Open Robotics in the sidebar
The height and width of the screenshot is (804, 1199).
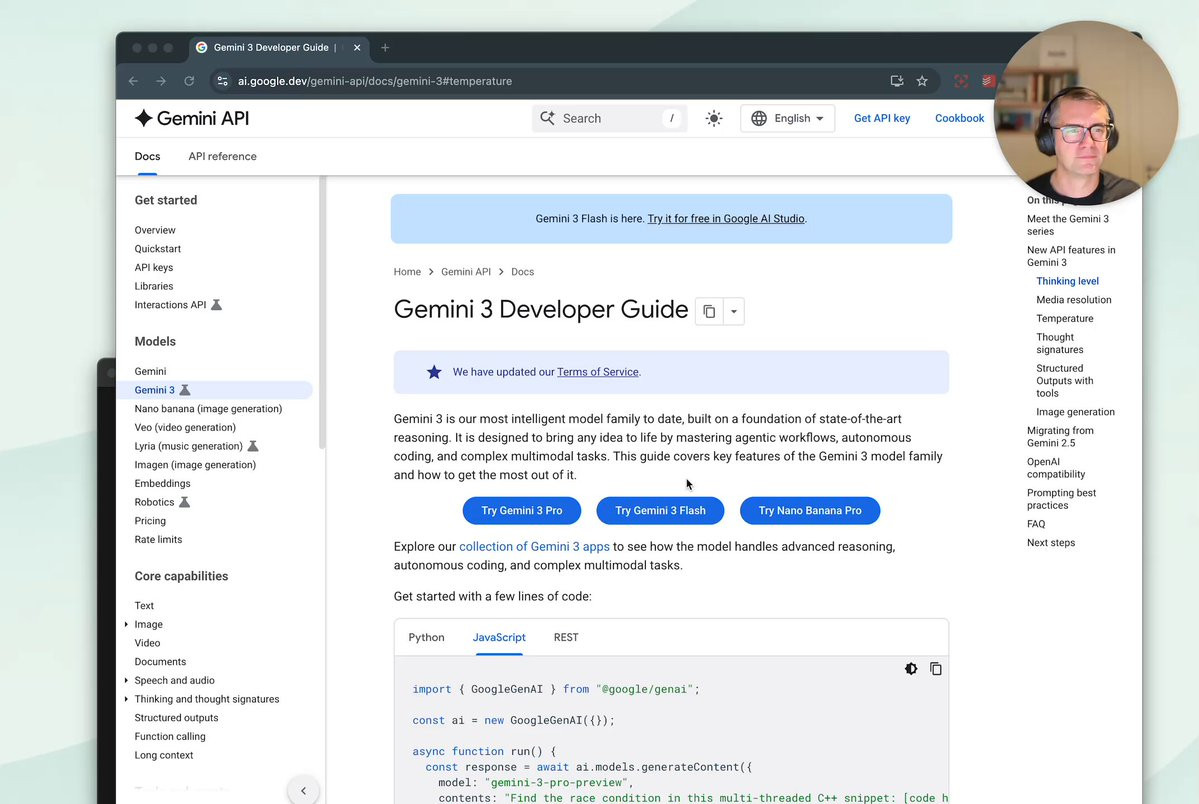[154, 503]
